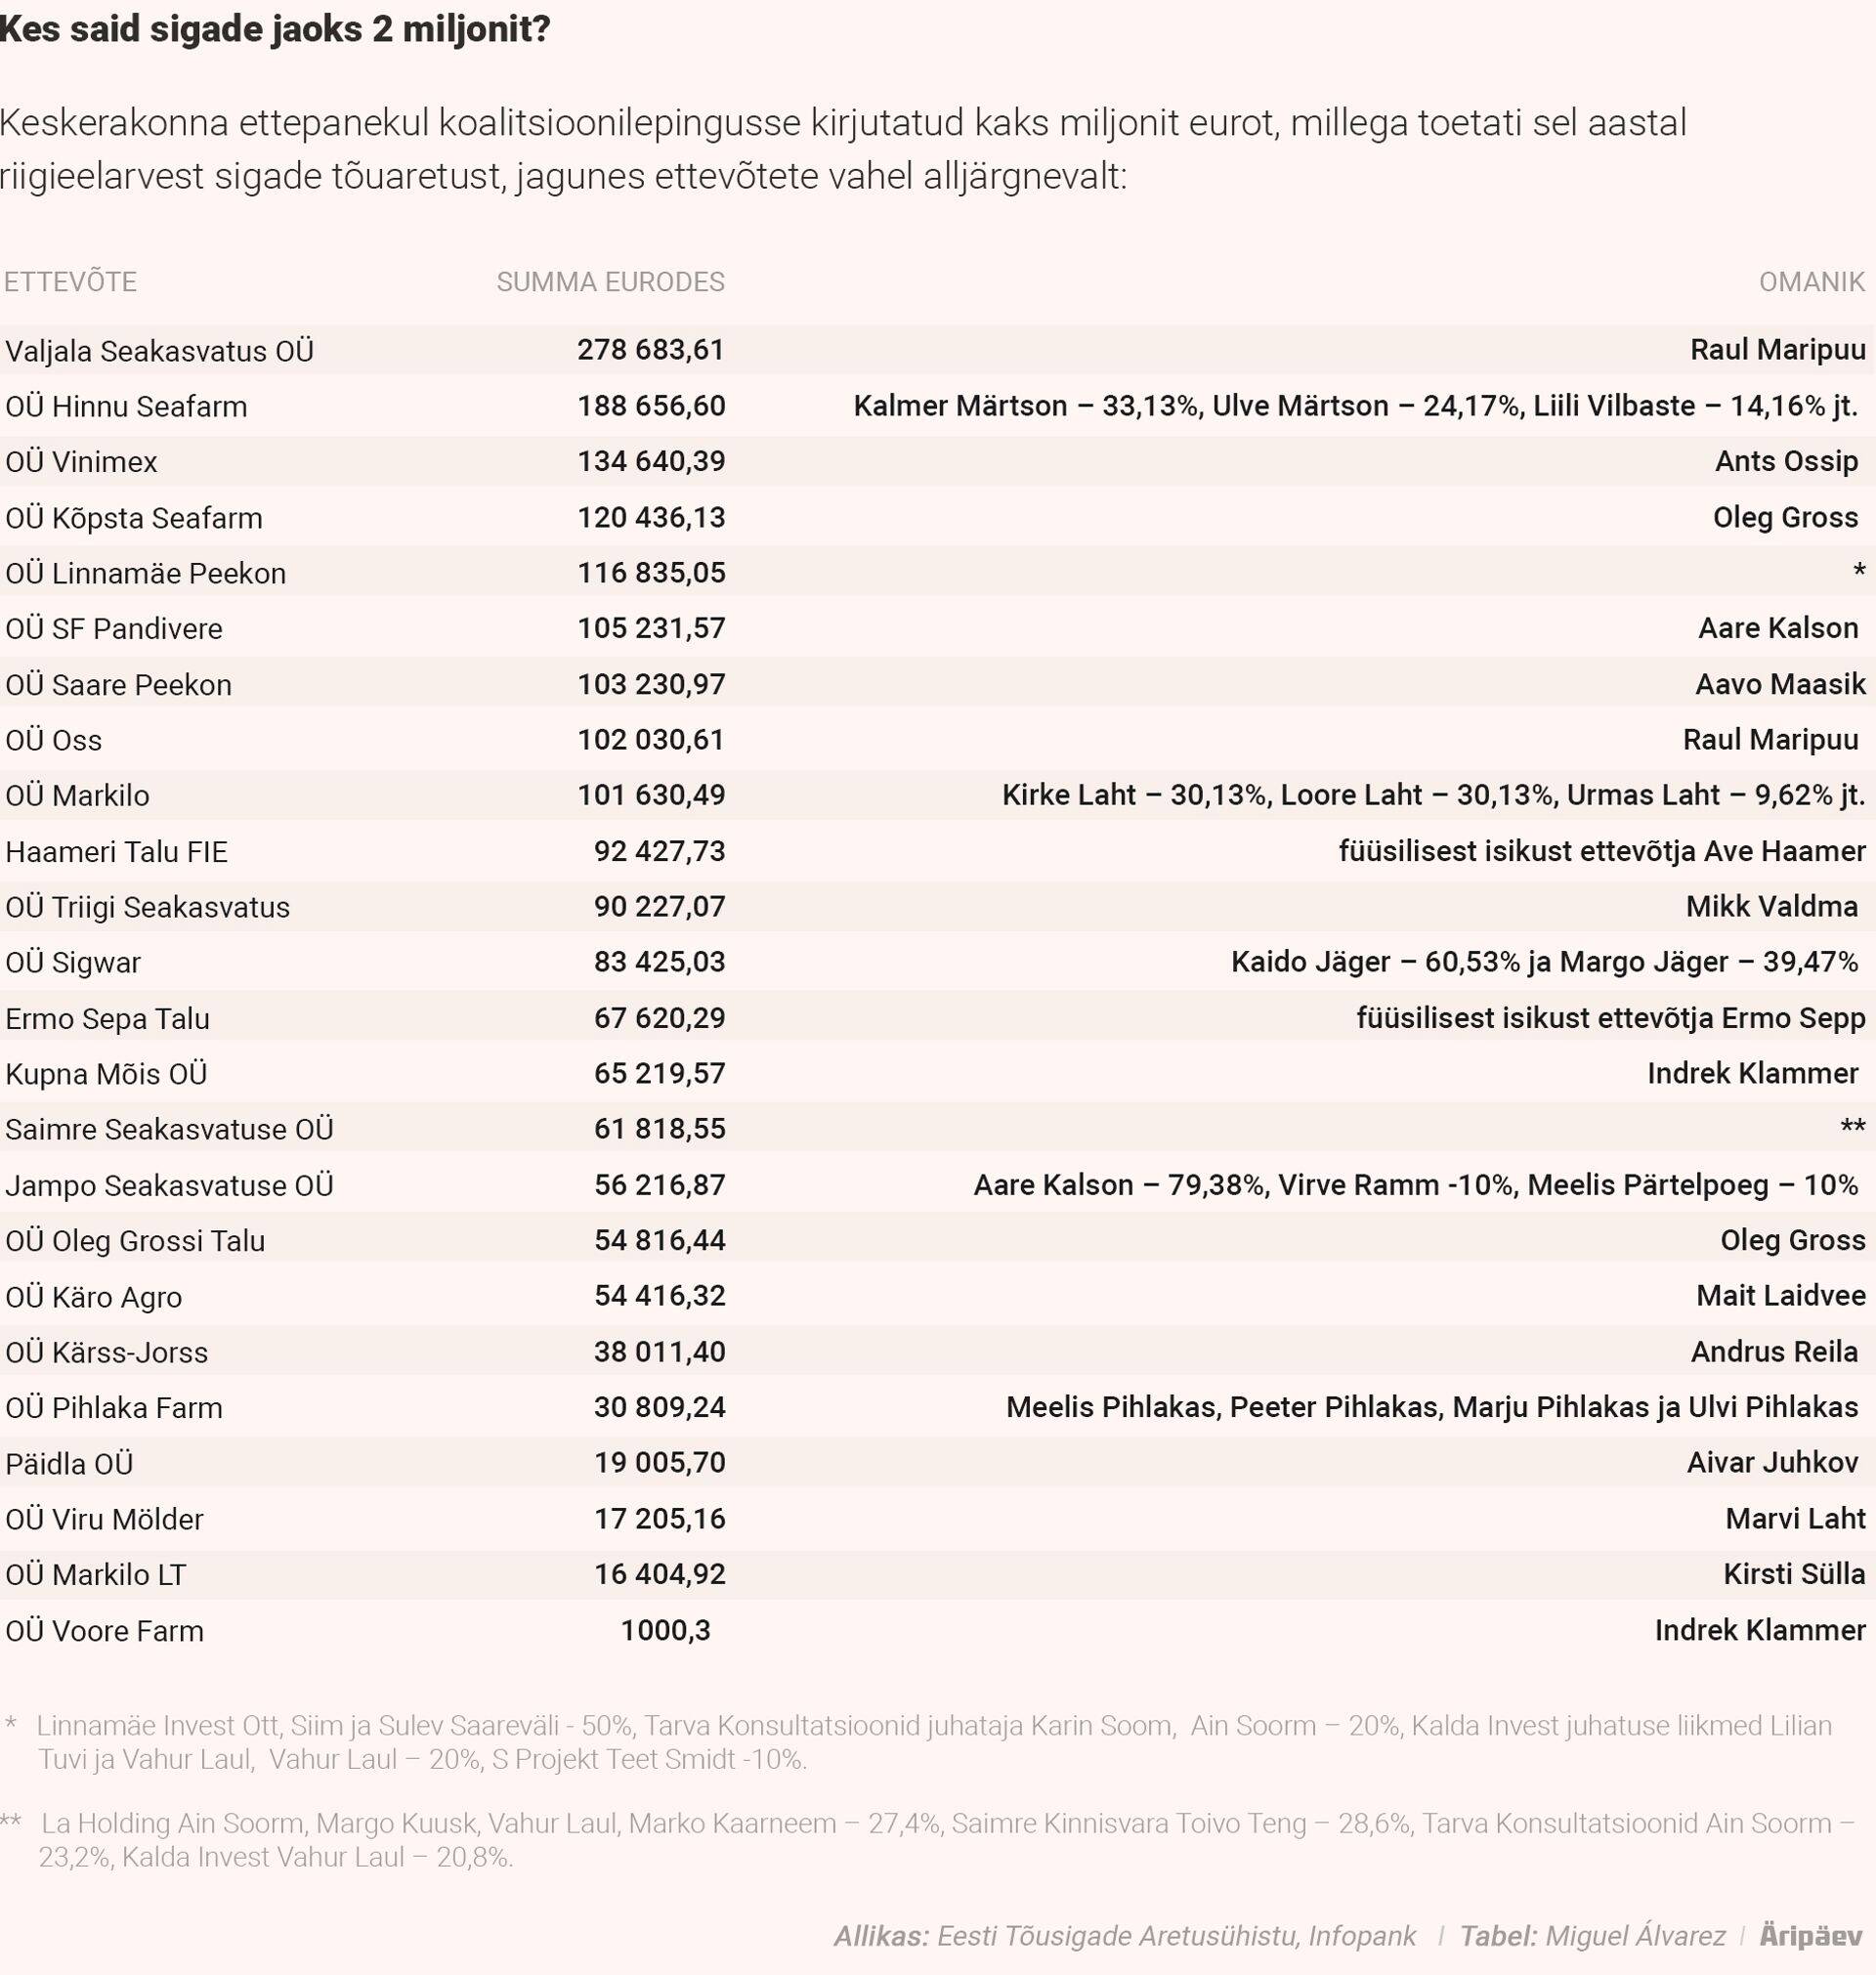Image resolution: width=1876 pixels, height=1975 pixels.
Task: Click the SUMMA EURODES column header
Action: click(610, 282)
